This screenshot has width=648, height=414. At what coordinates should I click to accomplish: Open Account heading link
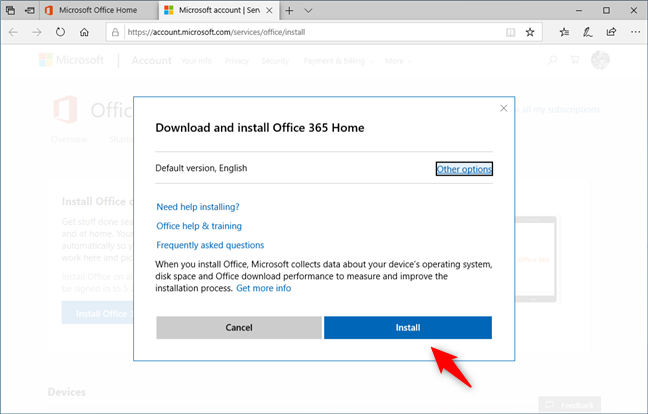click(151, 61)
